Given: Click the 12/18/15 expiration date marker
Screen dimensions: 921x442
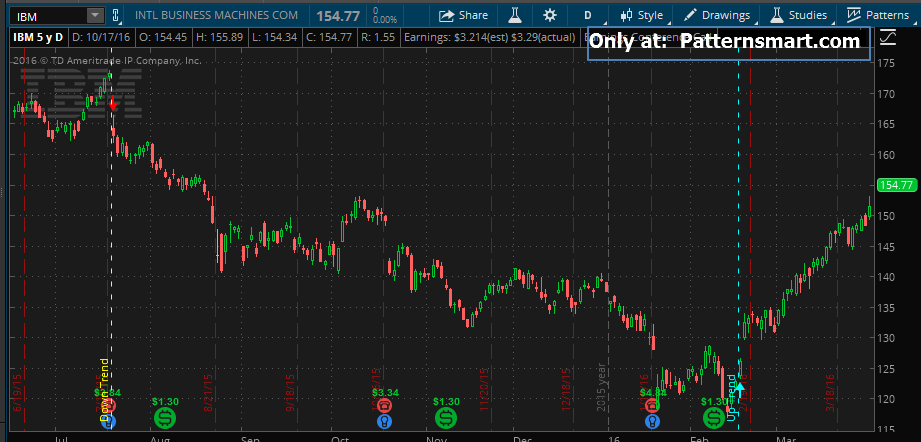Looking at the screenshot, I should coord(567,390).
